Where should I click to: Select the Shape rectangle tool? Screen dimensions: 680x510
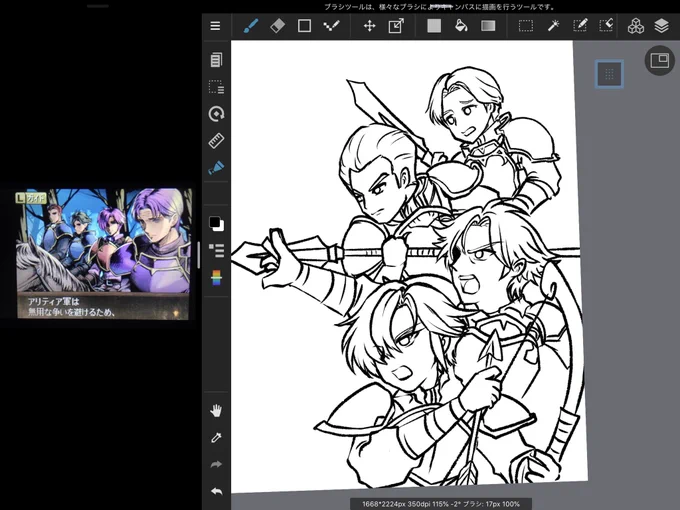[304, 26]
